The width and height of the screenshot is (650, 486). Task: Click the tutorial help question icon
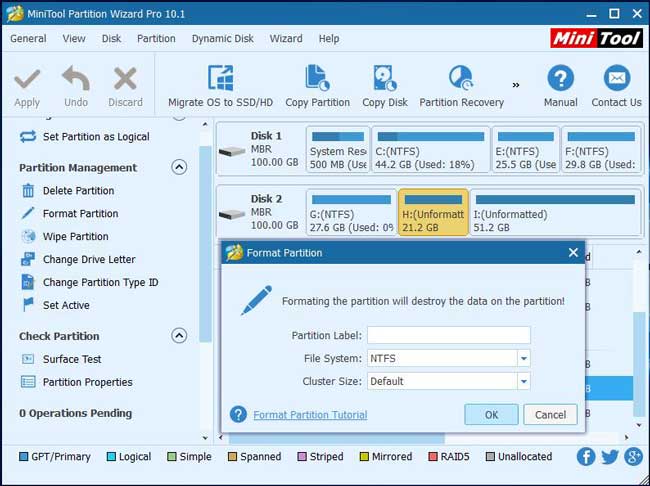[238, 414]
